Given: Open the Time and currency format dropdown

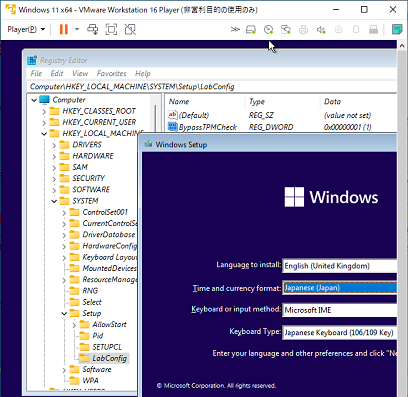Looking at the screenshot, I should (339, 288).
